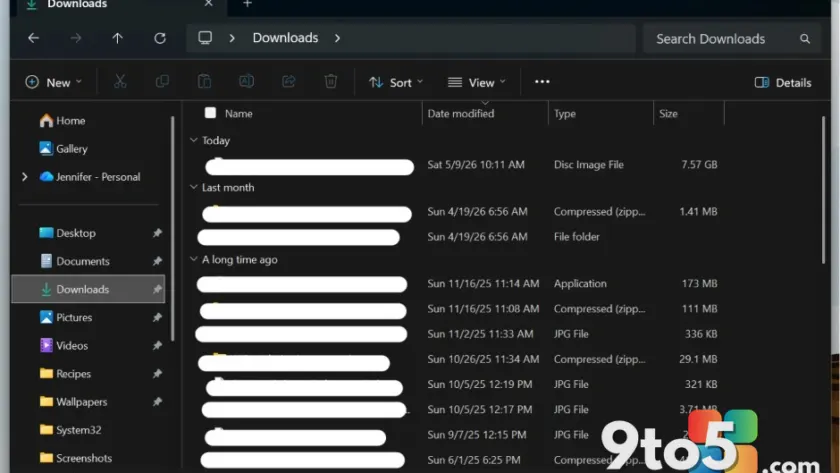Open the View dropdown
This screenshot has height=473, width=840.
[477, 82]
